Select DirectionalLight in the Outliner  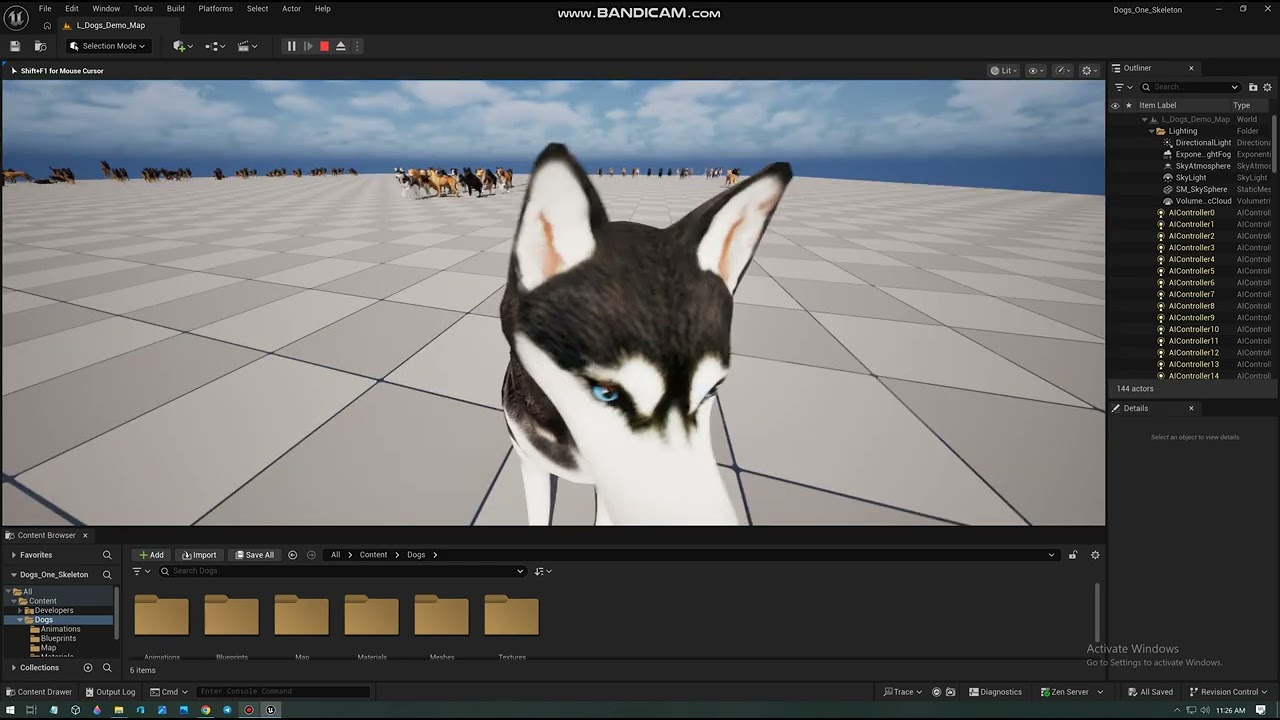(1203, 143)
